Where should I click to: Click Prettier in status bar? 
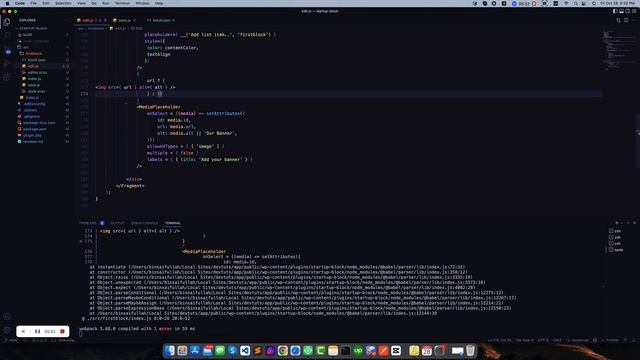611,340
